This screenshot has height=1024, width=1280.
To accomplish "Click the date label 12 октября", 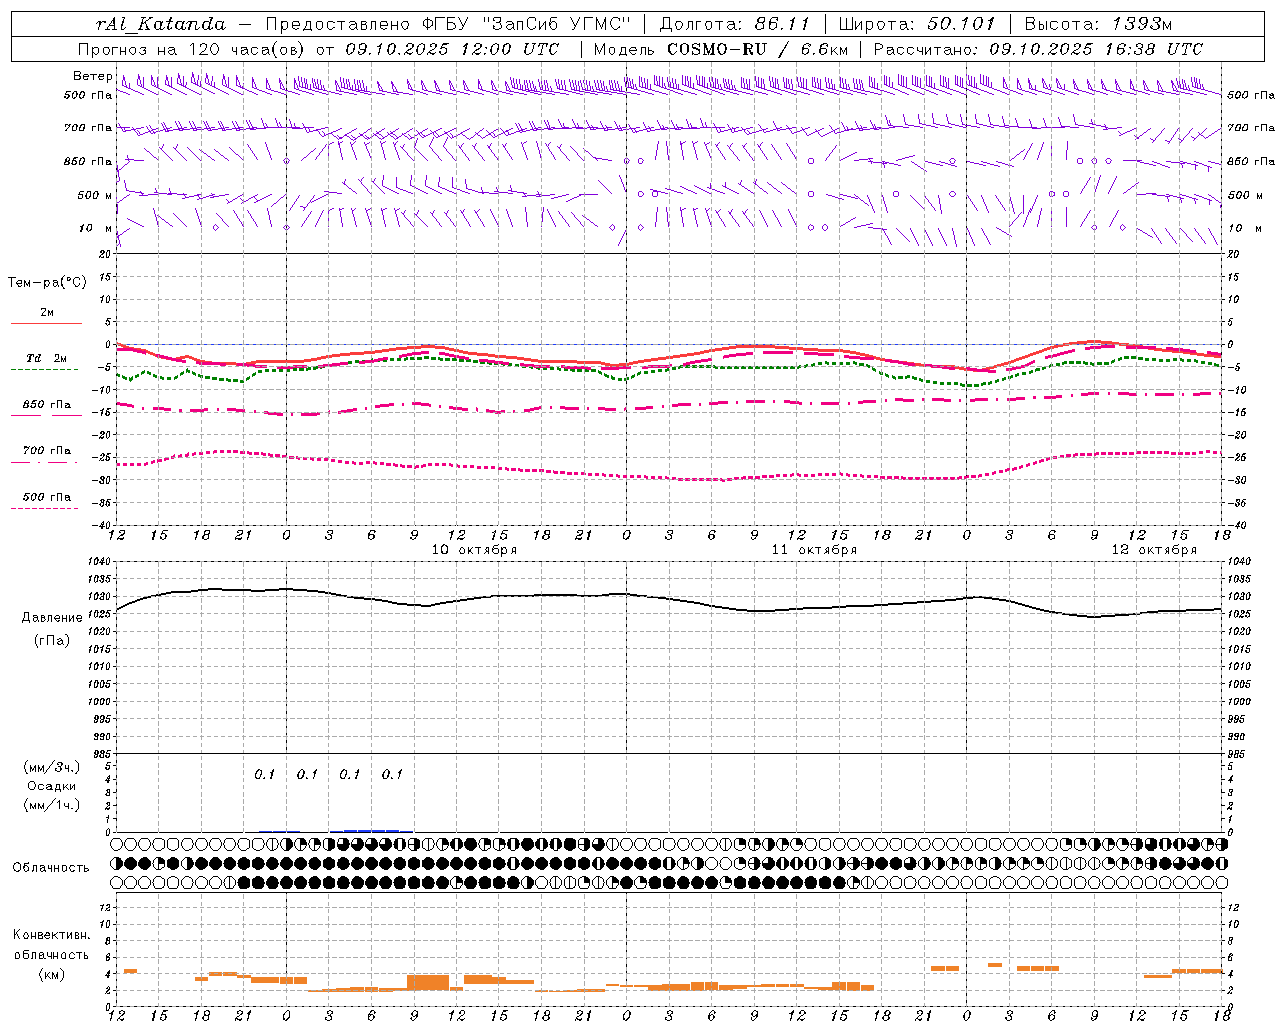I will click(1154, 550).
